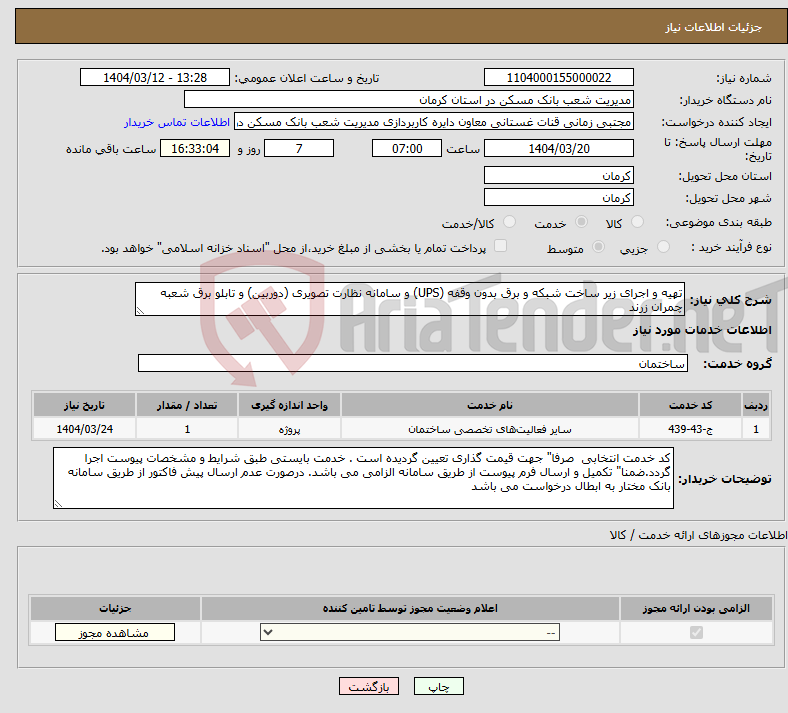Screen dimensions: 788x713
Task: Click the سایر فعالیت‌های تخصصی ساختمان cell
Action: [490, 429]
